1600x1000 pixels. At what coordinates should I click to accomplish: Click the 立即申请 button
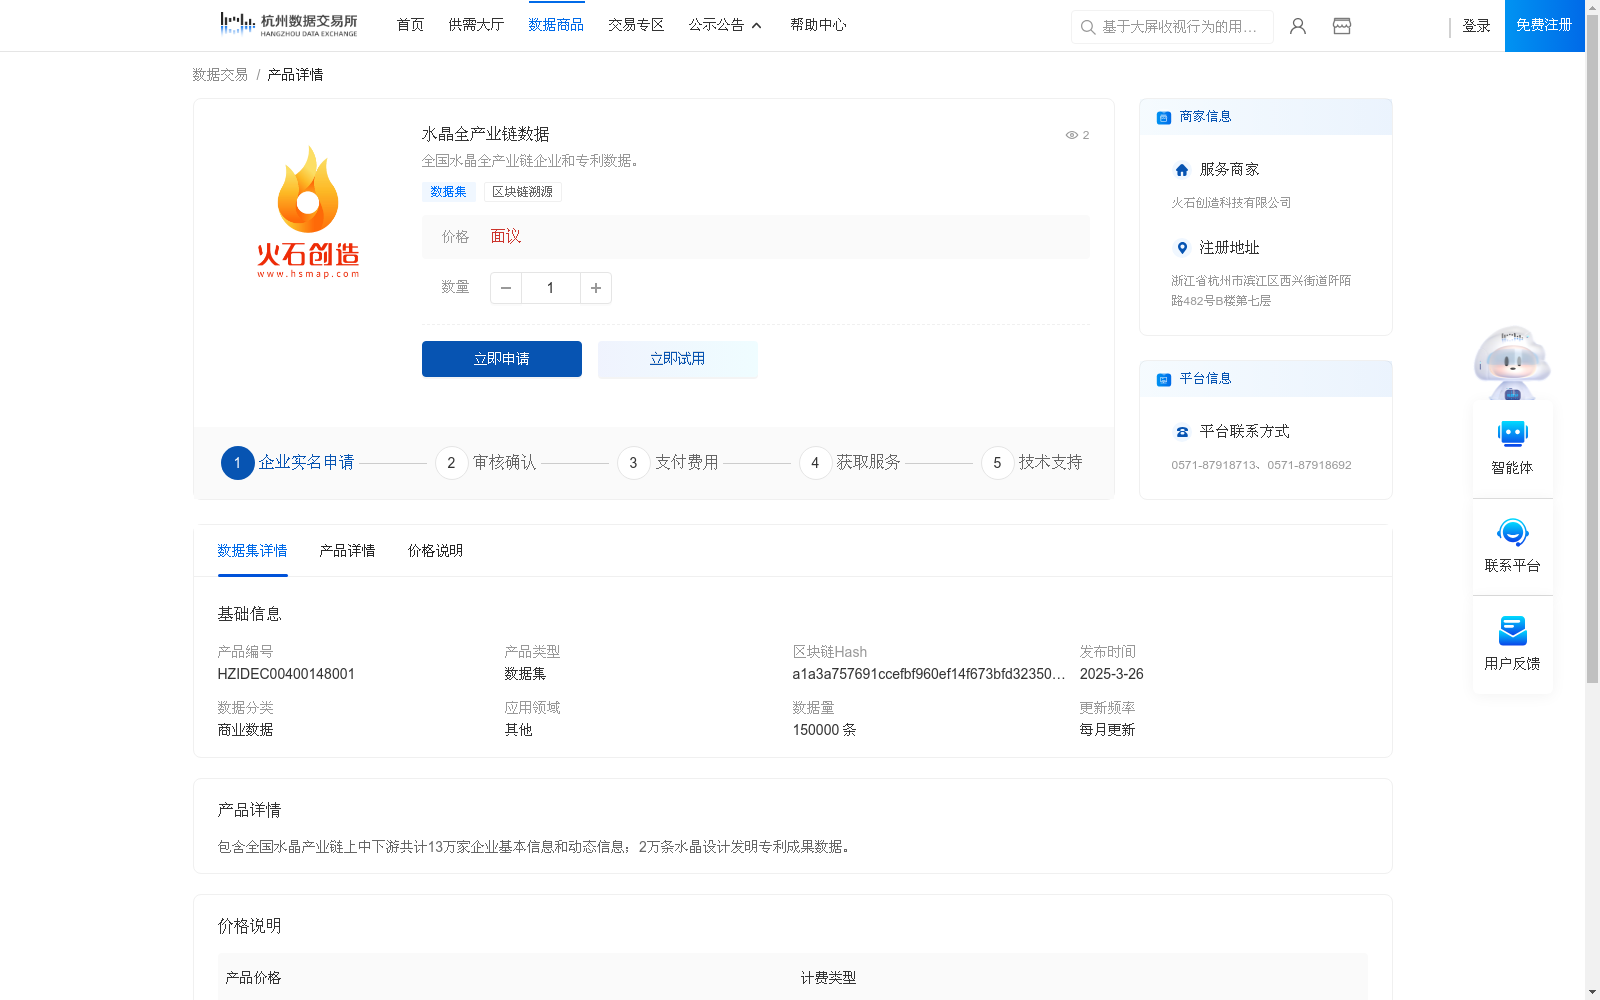click(x=502, y=359)
